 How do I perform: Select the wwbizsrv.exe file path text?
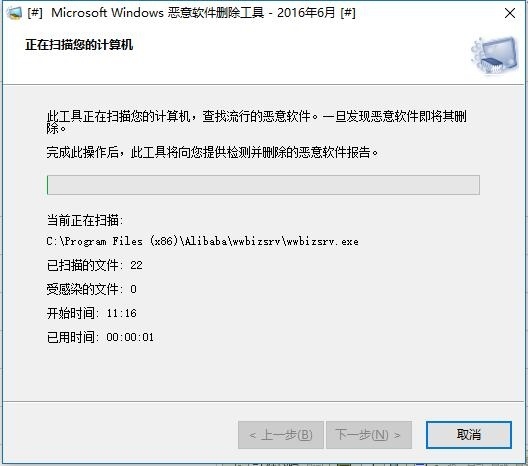point(202,241)
